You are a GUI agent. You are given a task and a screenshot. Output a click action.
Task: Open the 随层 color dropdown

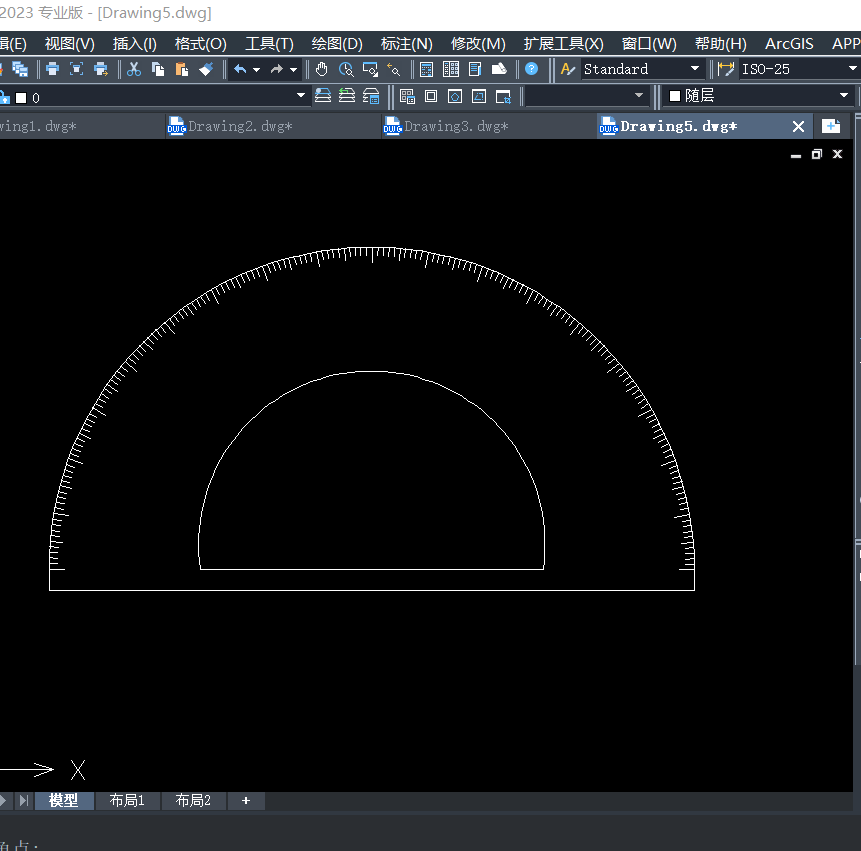coord(843,96)
